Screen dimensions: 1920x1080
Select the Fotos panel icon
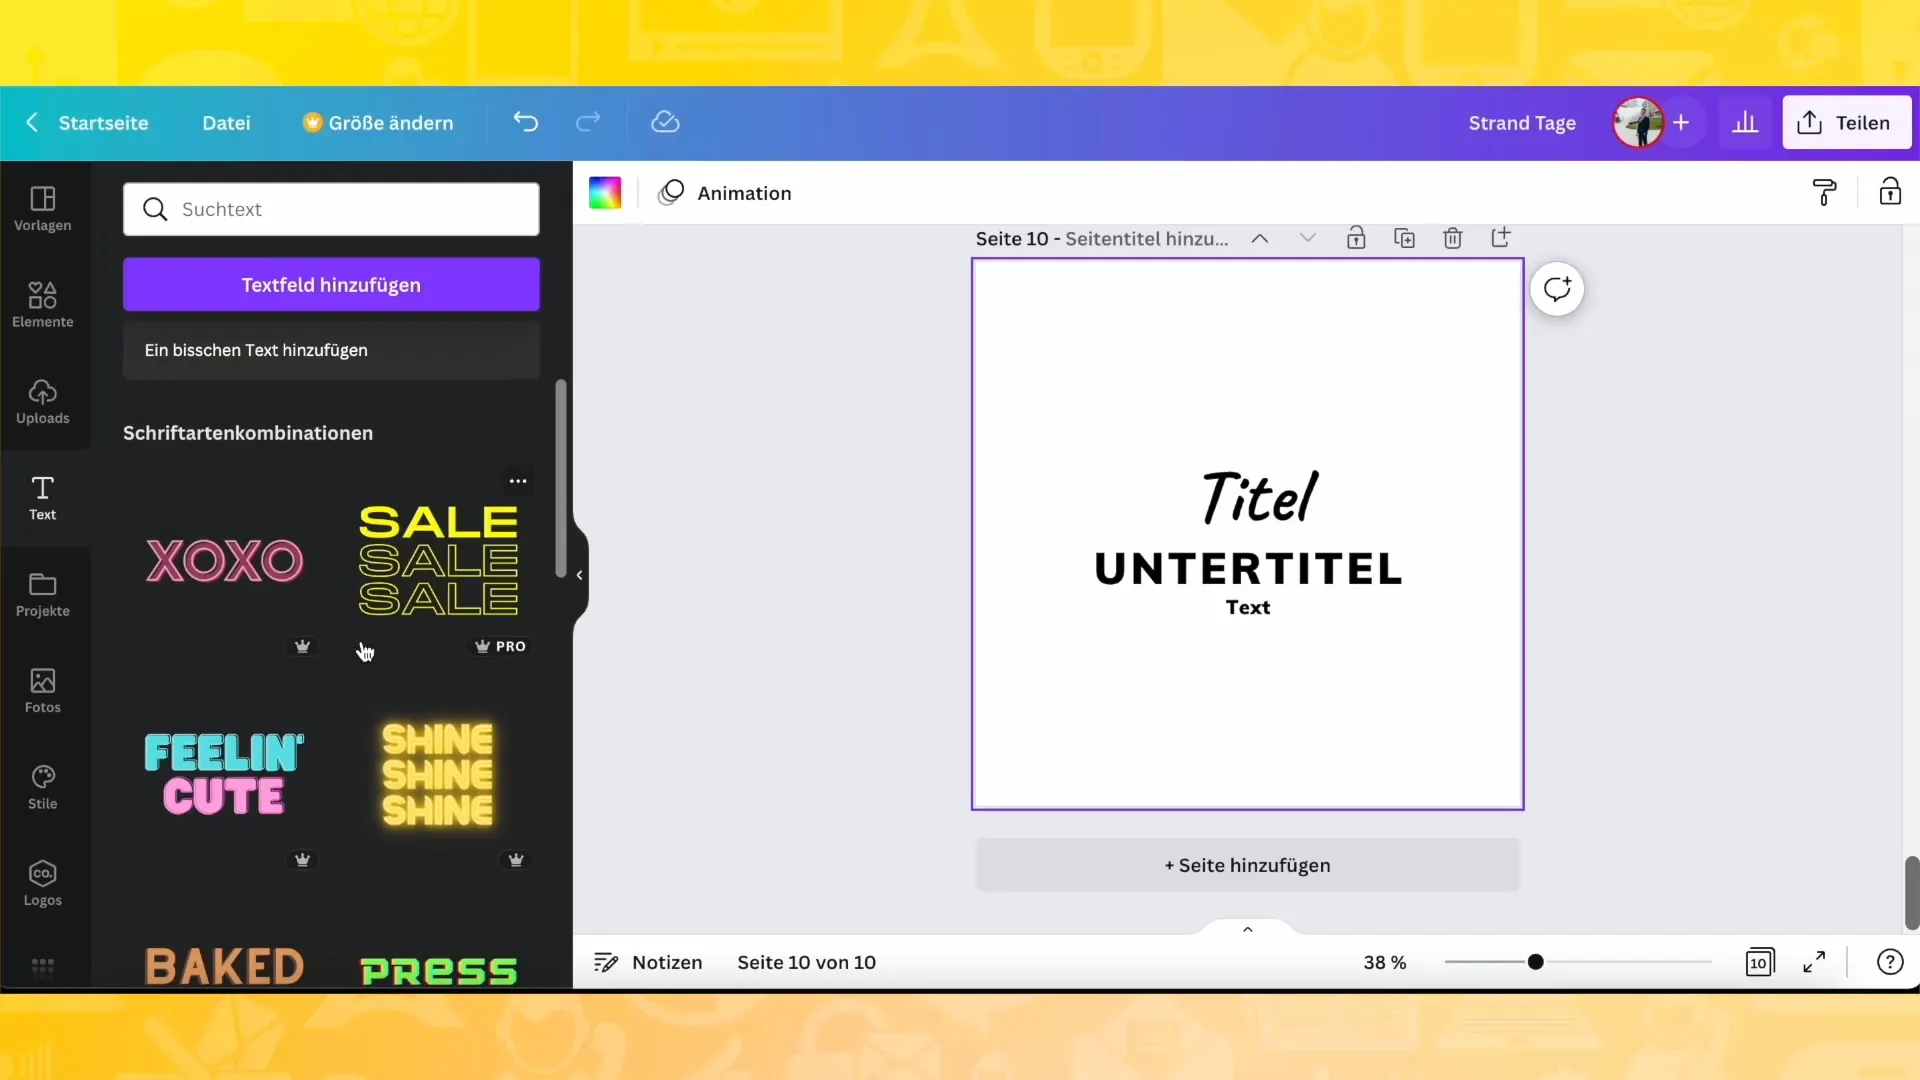pyautogui.click(x=42, y=690)
